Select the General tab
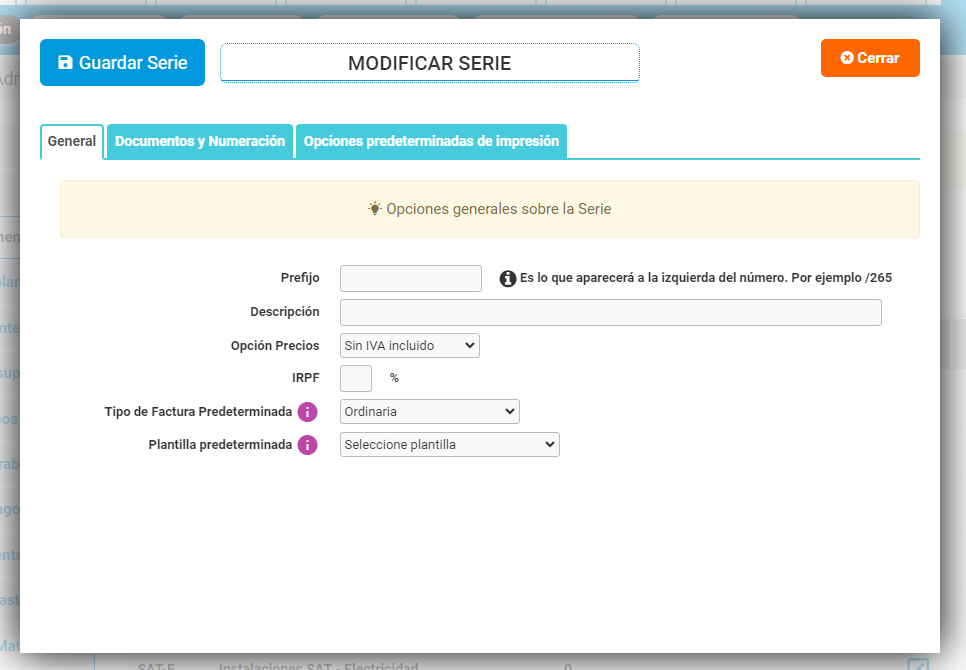Viewport: 966px width, 670px height. 71,141
